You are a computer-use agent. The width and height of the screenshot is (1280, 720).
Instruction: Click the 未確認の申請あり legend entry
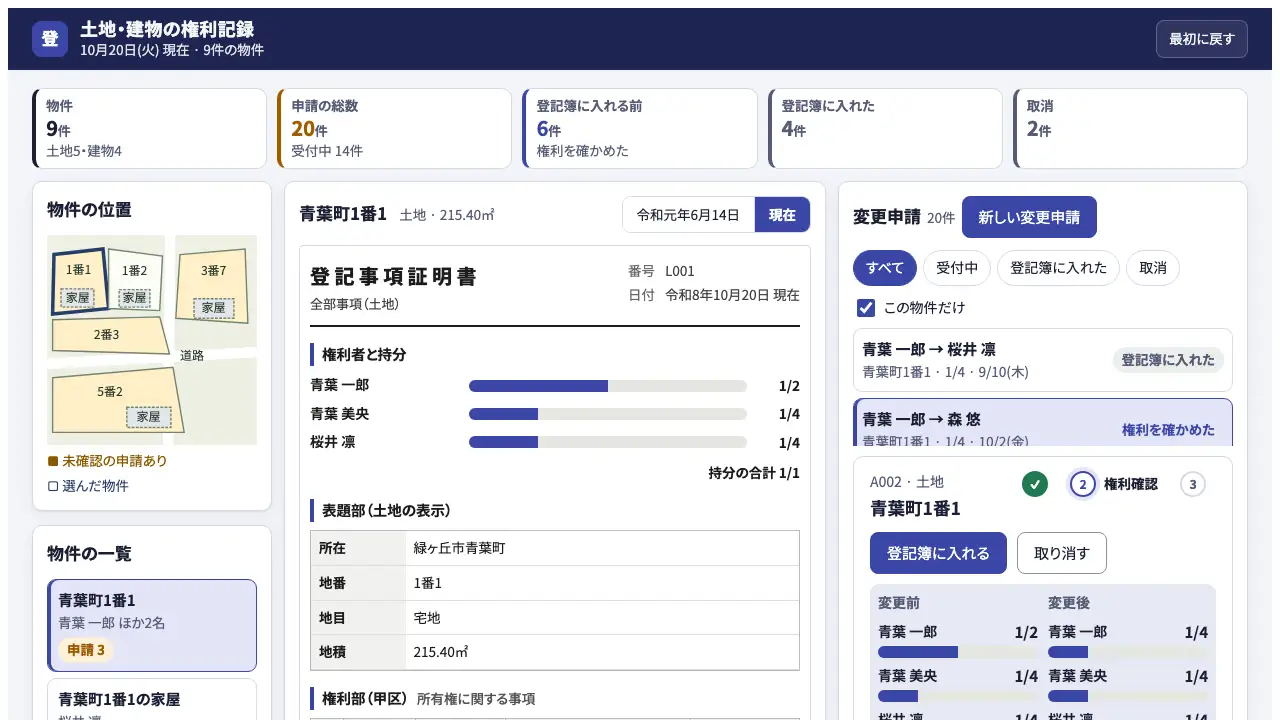pyautogui.click(x=107, y=461)
